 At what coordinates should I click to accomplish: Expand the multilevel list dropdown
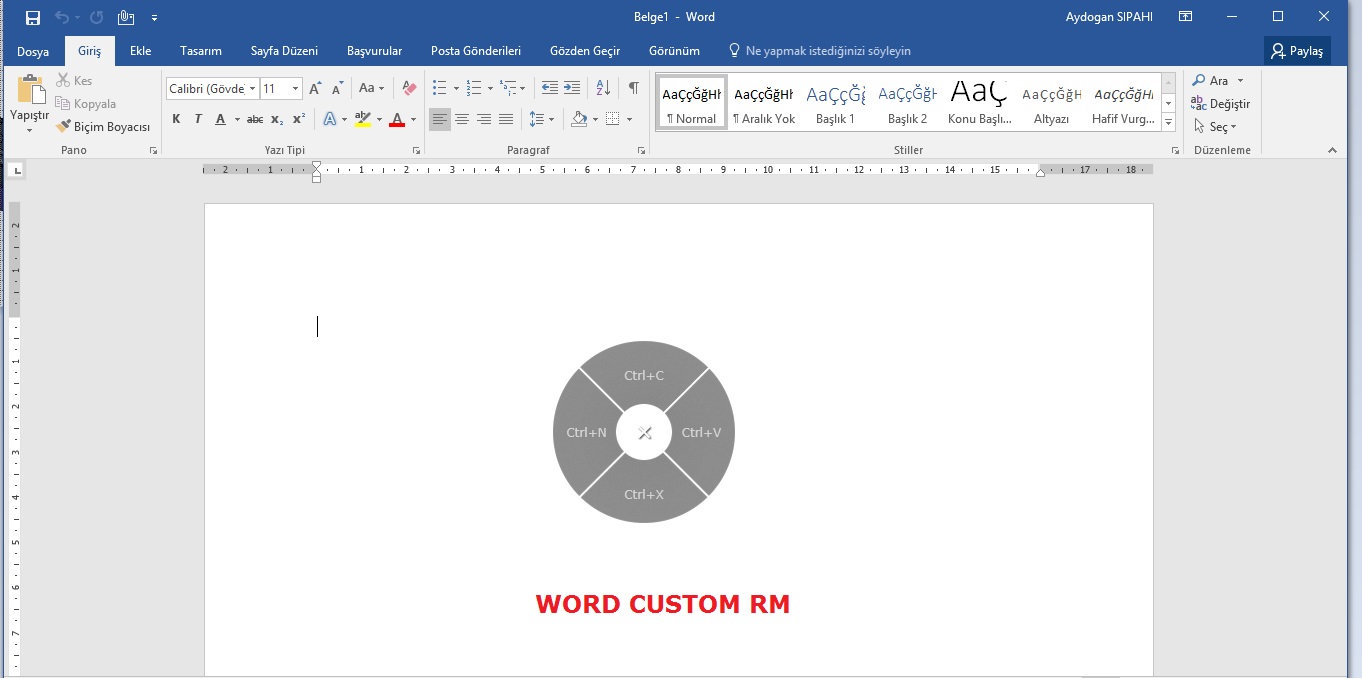pos(522,89)
